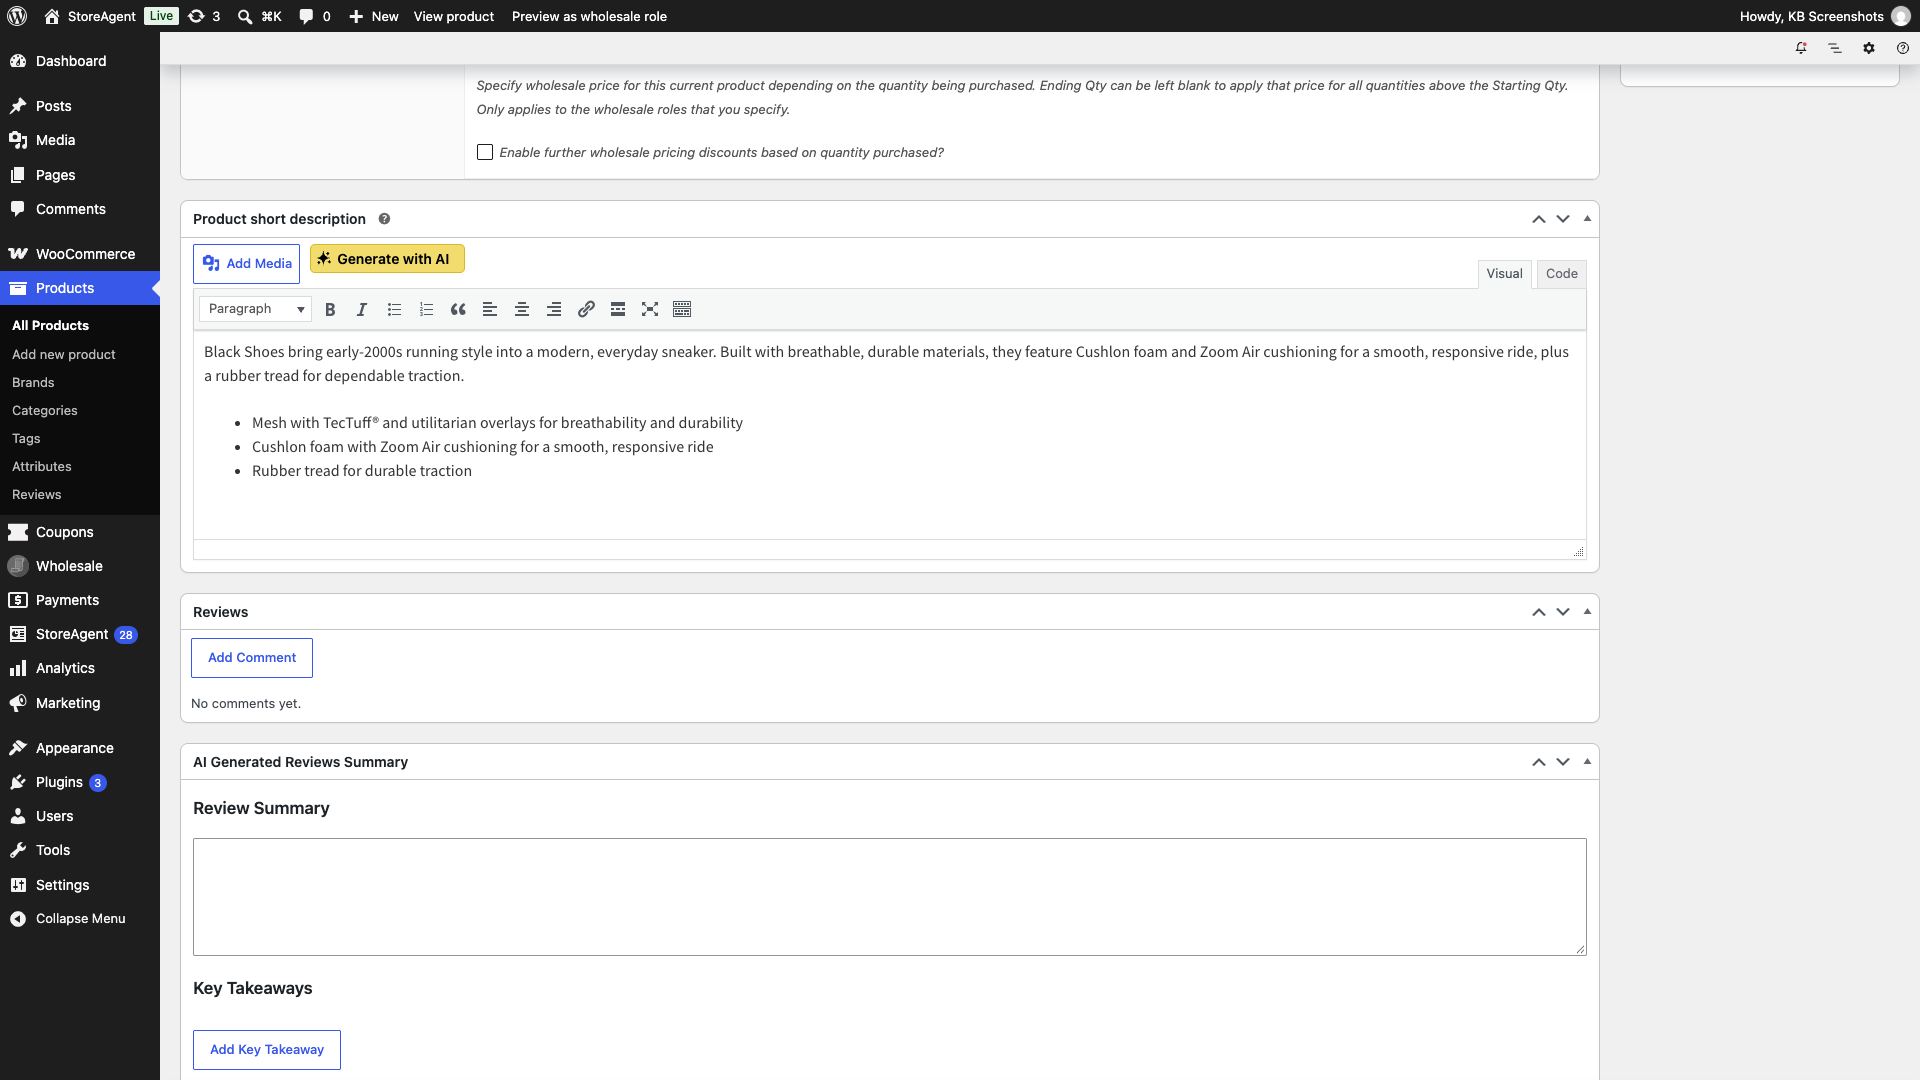Open WooCommerce in the sidebar menu
Viewport: 1920px width, 1080px height.
tap(80, 254)
